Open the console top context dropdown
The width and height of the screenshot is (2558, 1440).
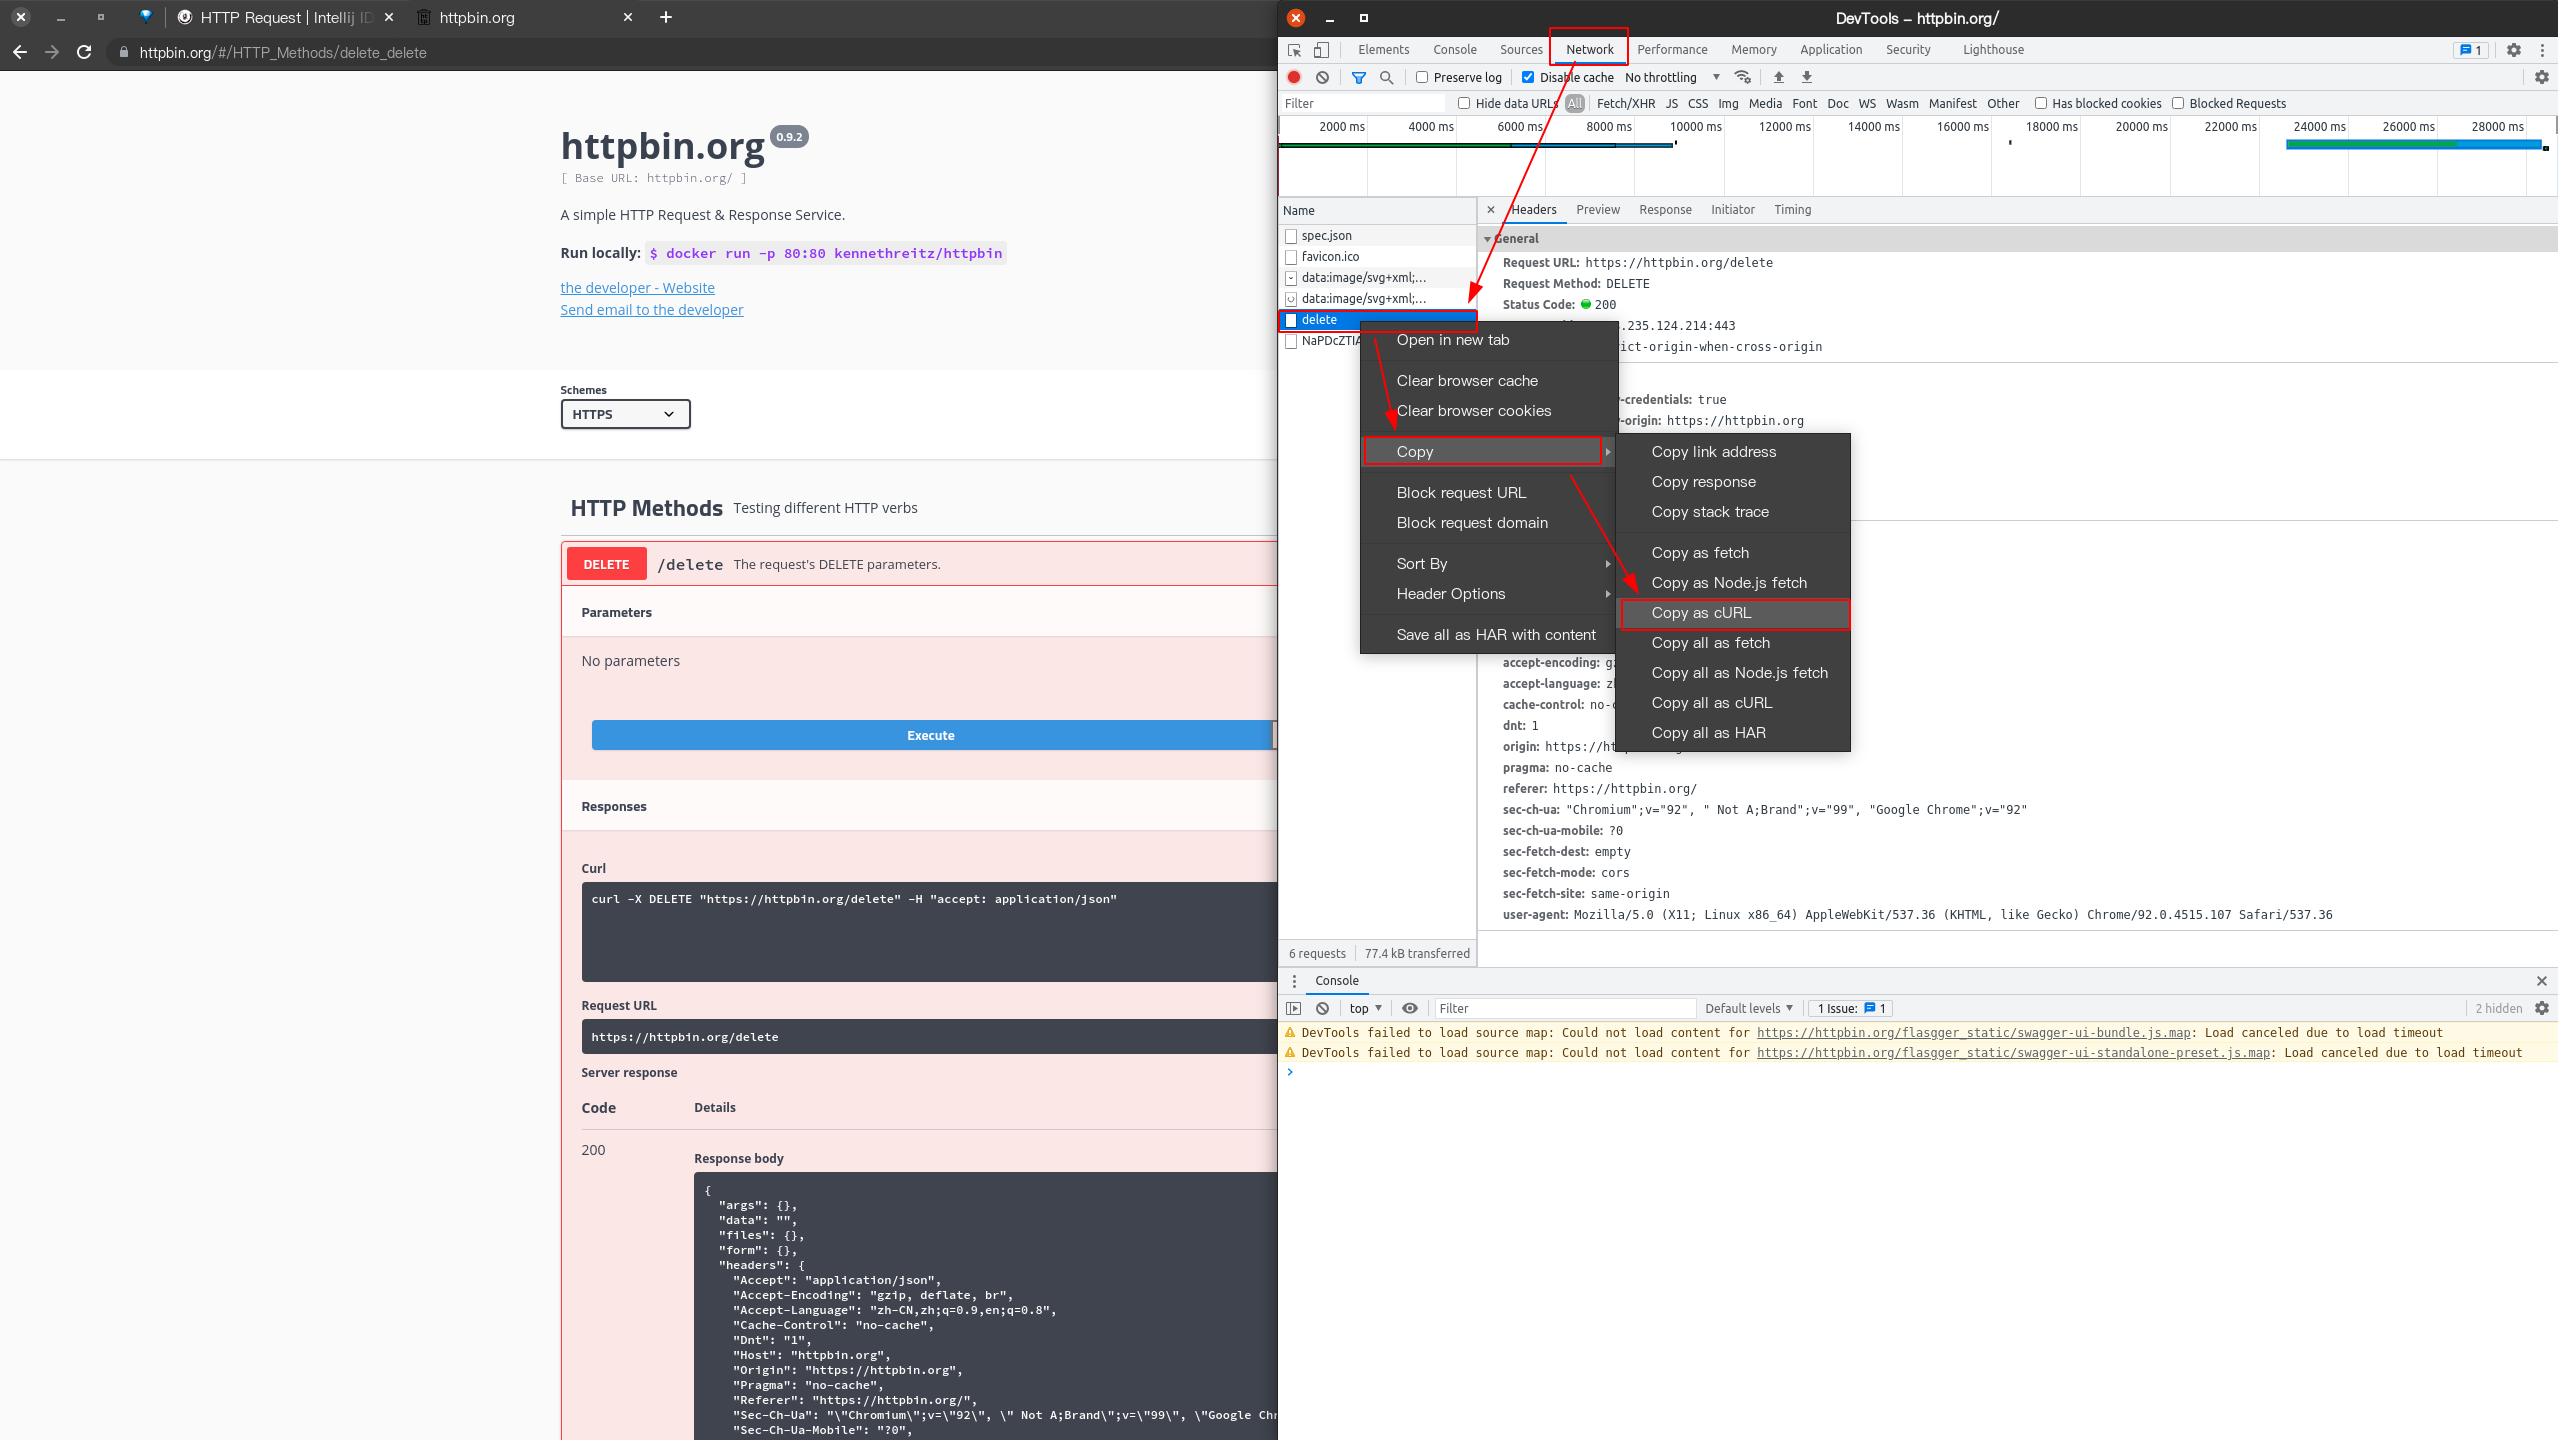(x=1365, y=1008)
